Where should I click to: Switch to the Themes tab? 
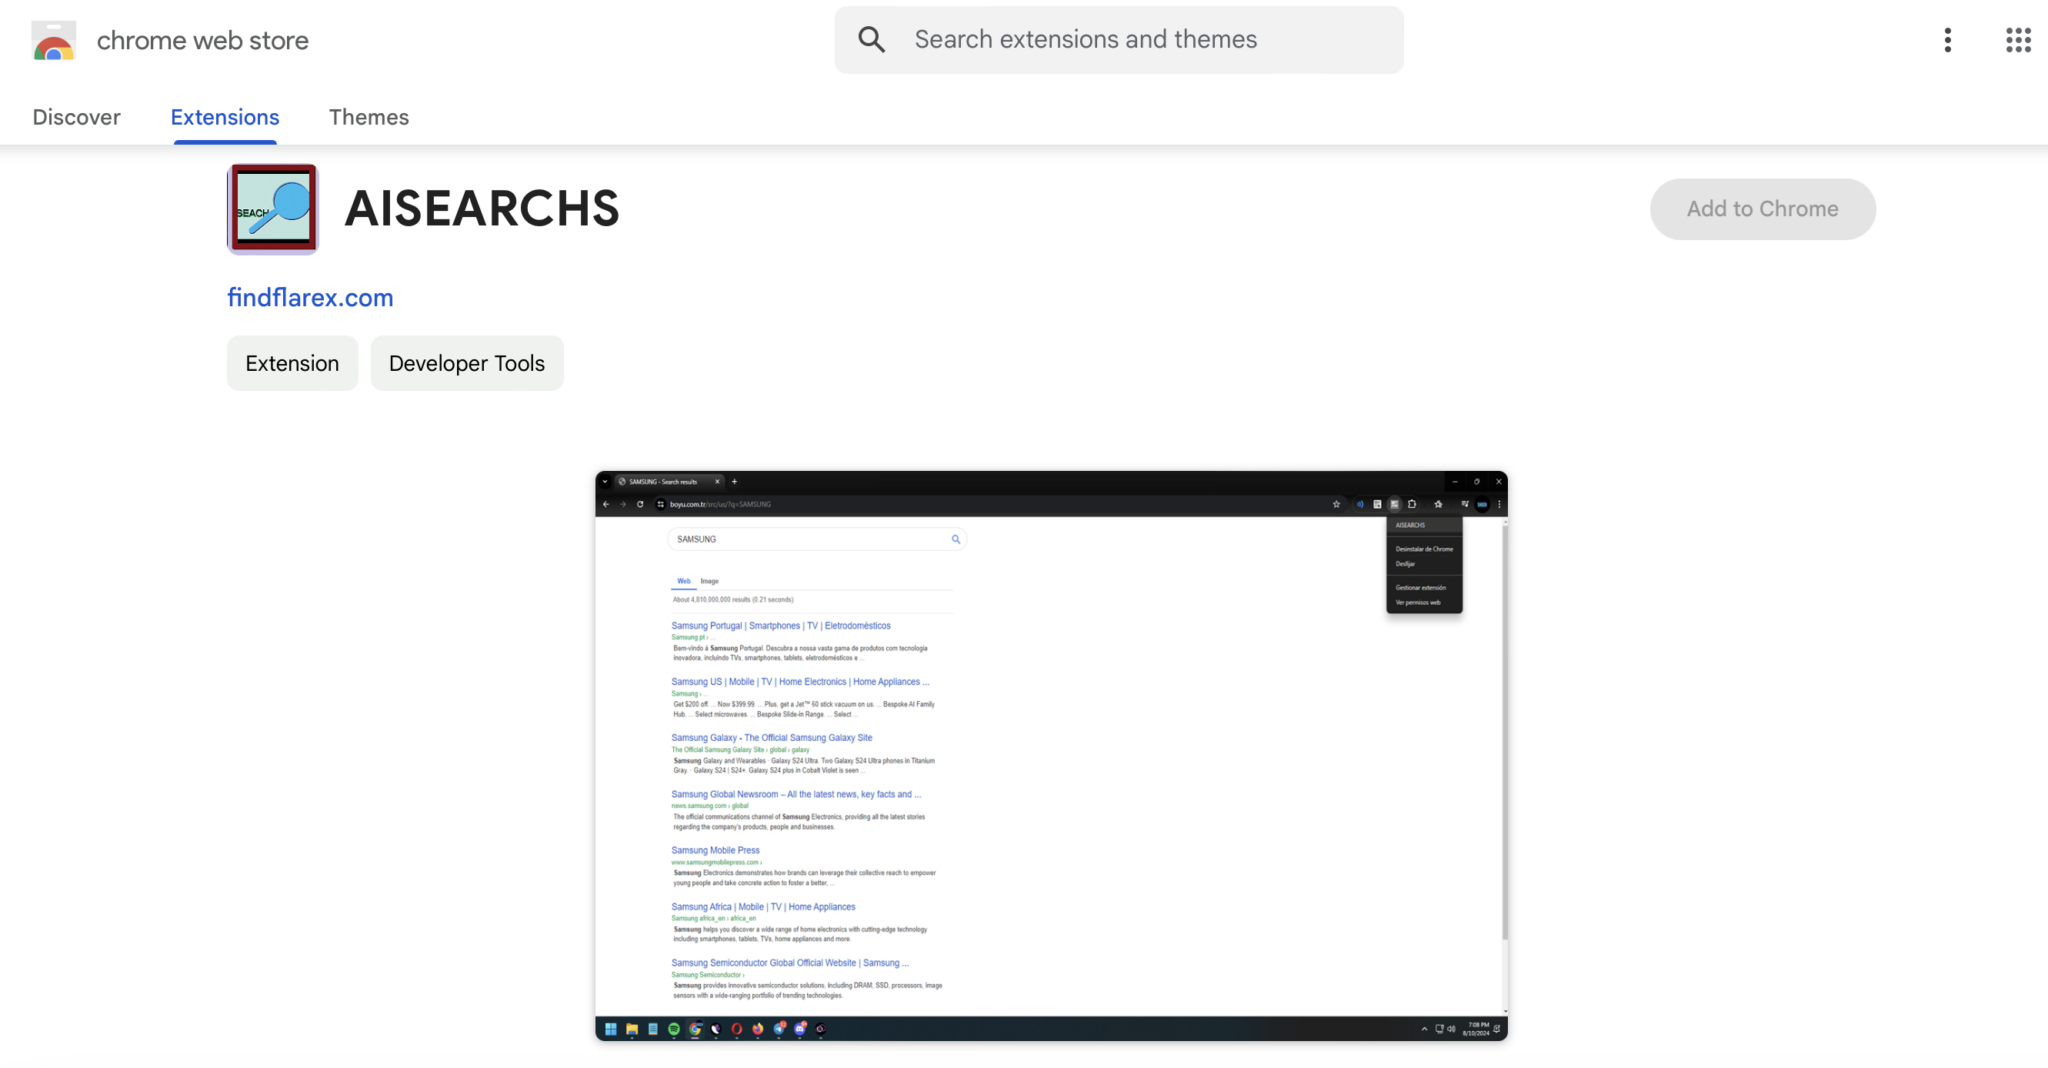click(x=369, y=117)
